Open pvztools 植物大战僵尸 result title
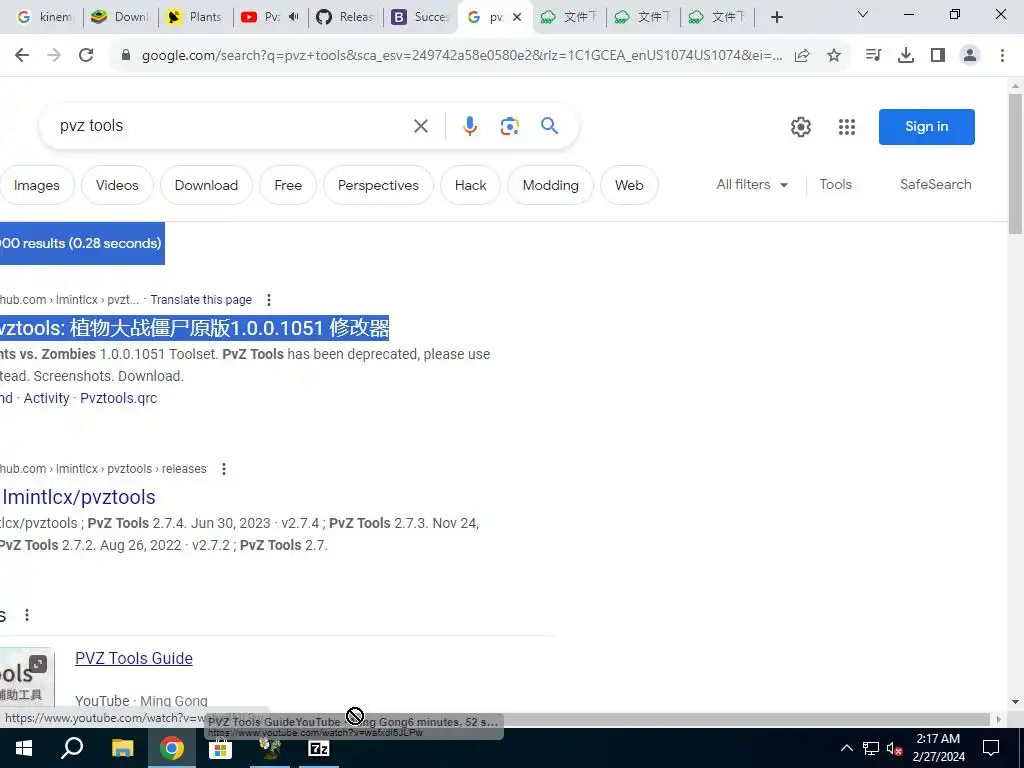 point(195,328)
